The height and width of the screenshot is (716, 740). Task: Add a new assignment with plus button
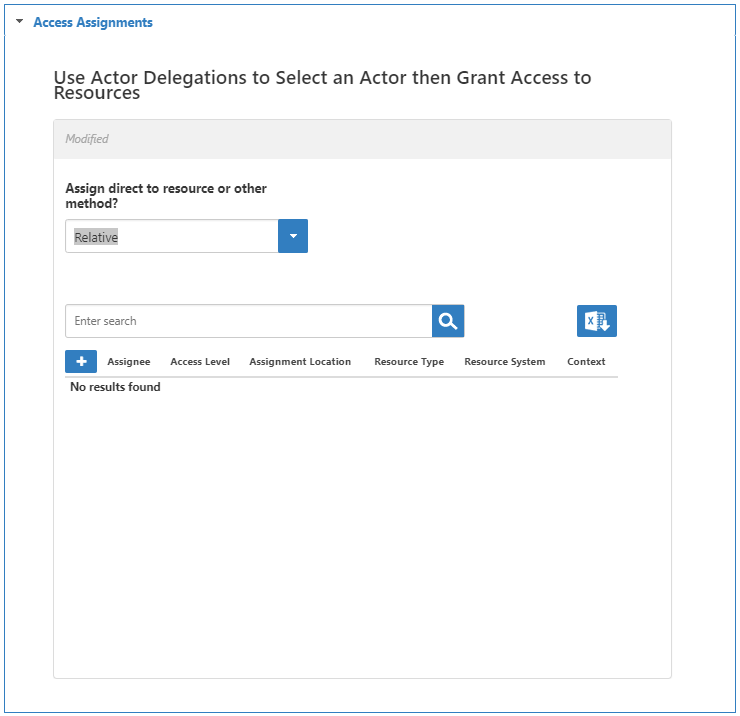[81, 361]
